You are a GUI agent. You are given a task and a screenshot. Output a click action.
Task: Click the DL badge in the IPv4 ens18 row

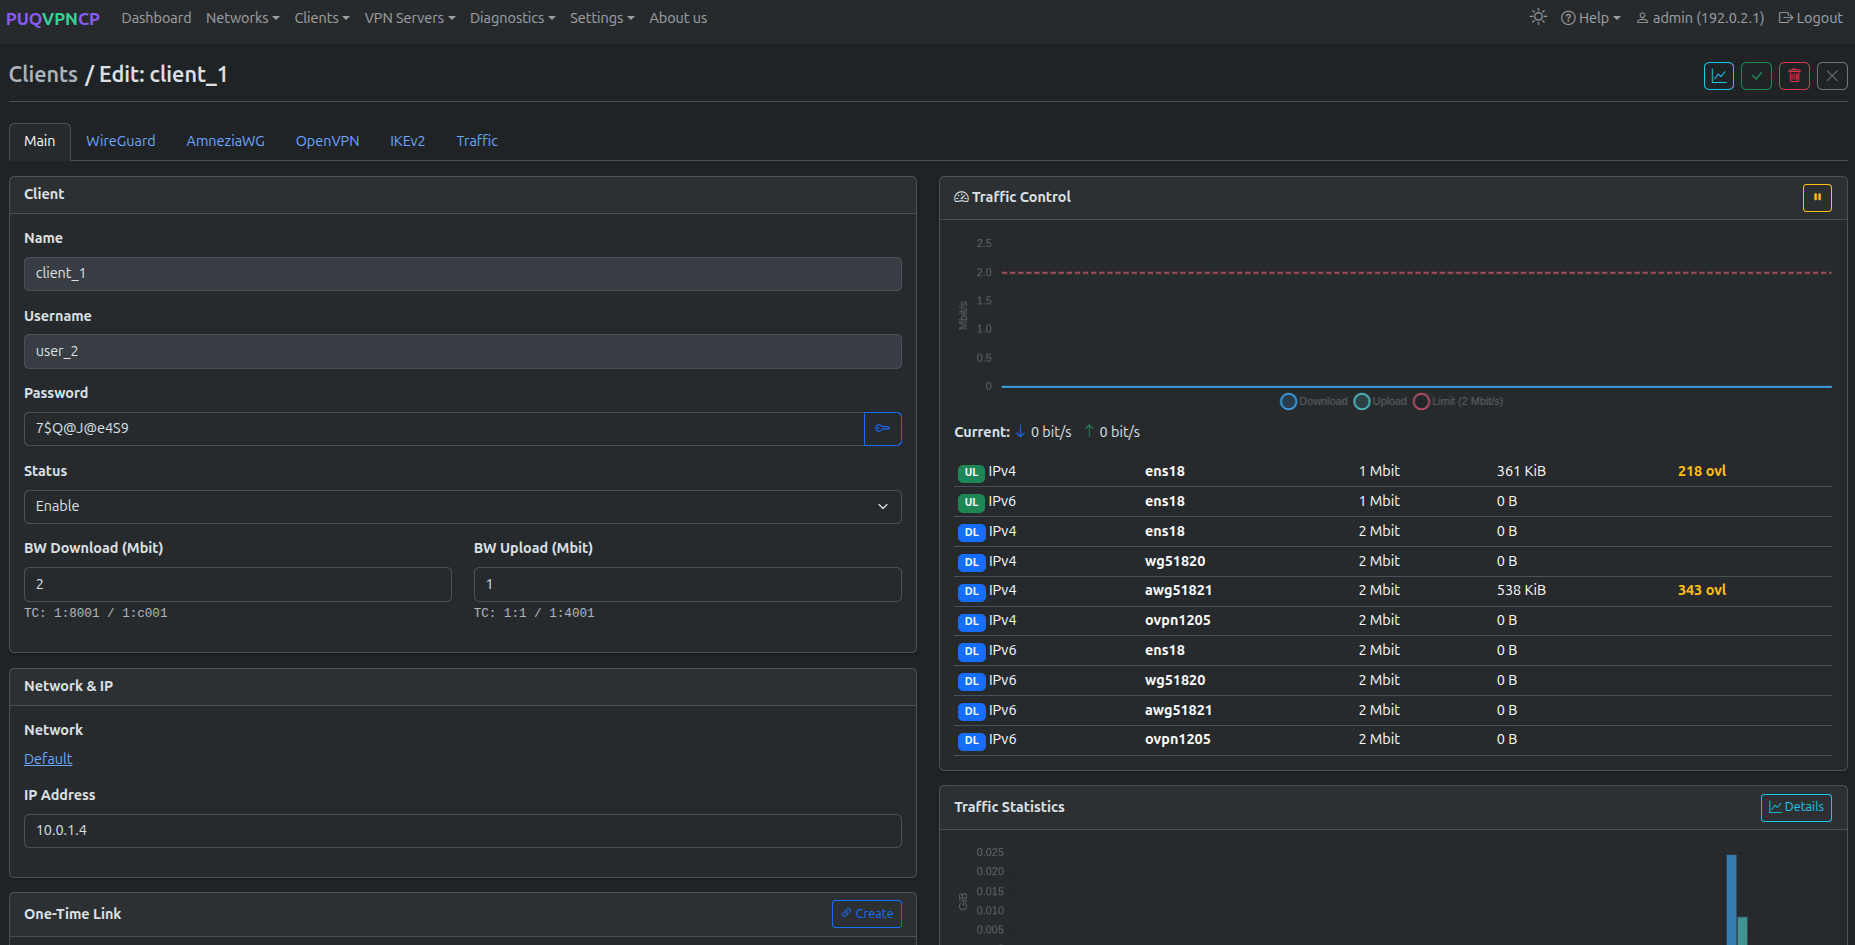[x=971, y=533]
